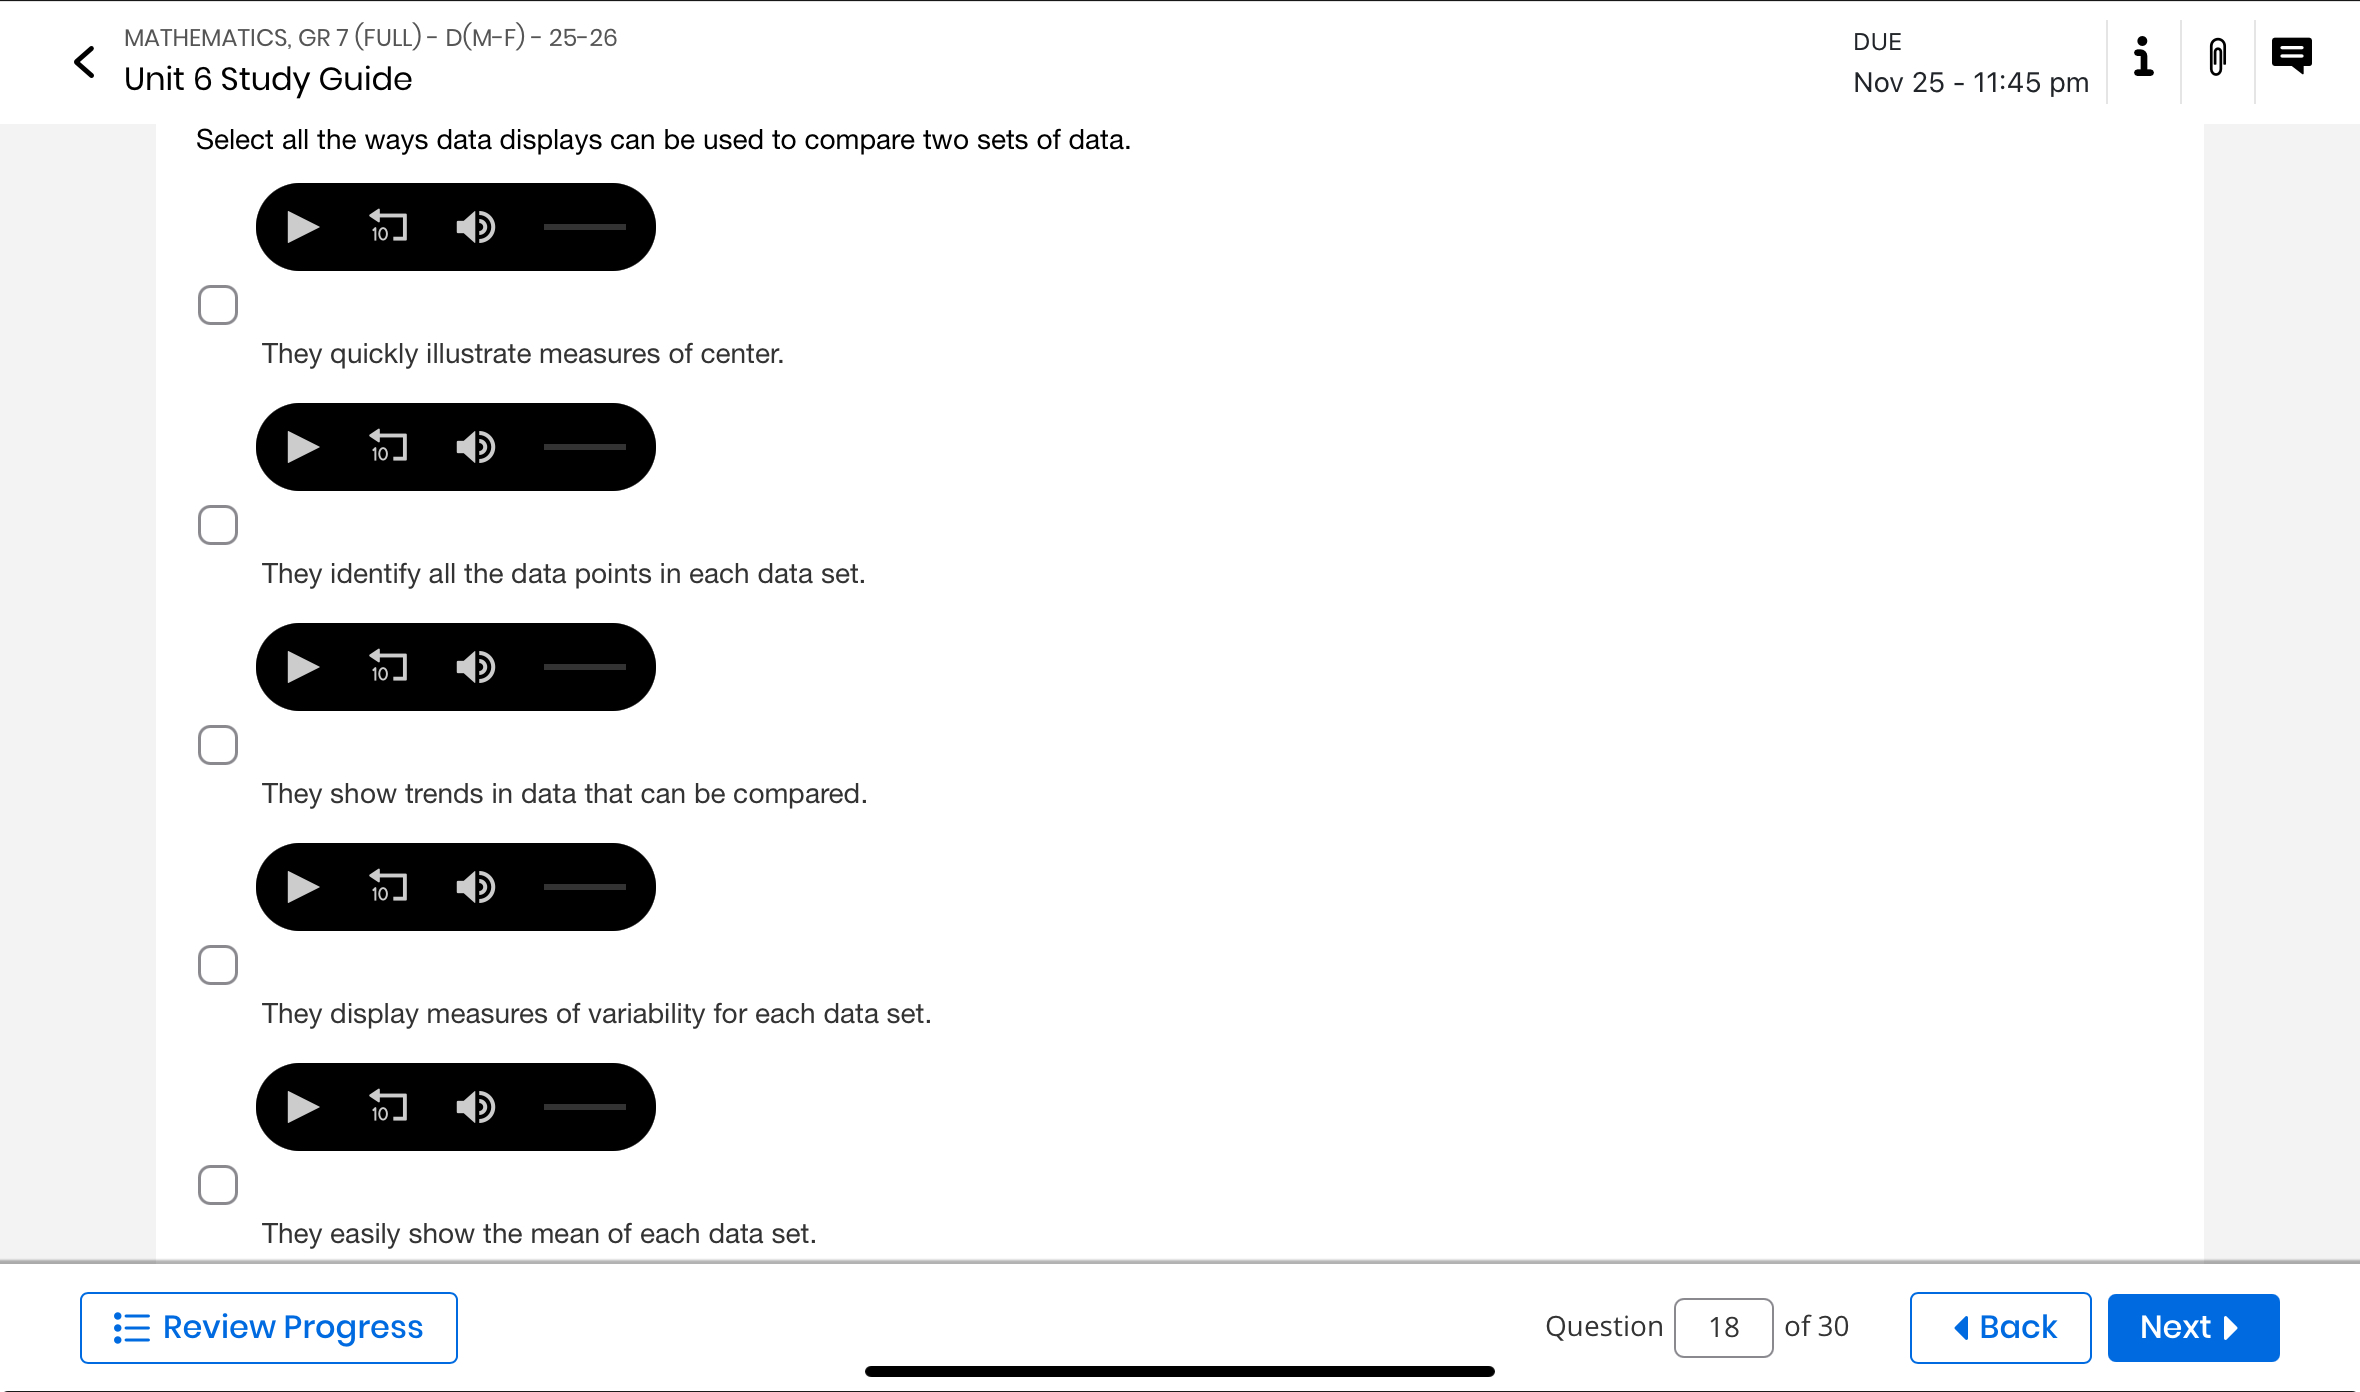Open the comments speech bubble icon
2360x1392 pixels.
pos(2291,55)
